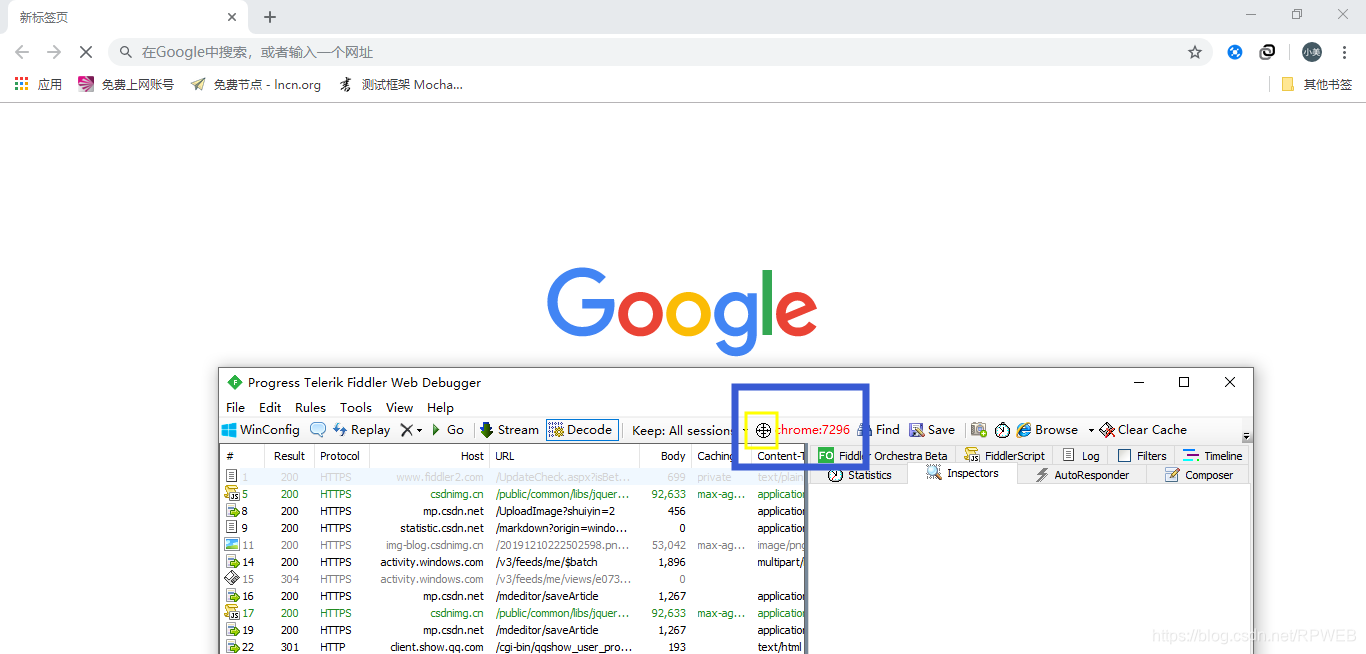Screen dimensions: 1366x654
Task: Click the Go resume button
Action: pos(448,430)
